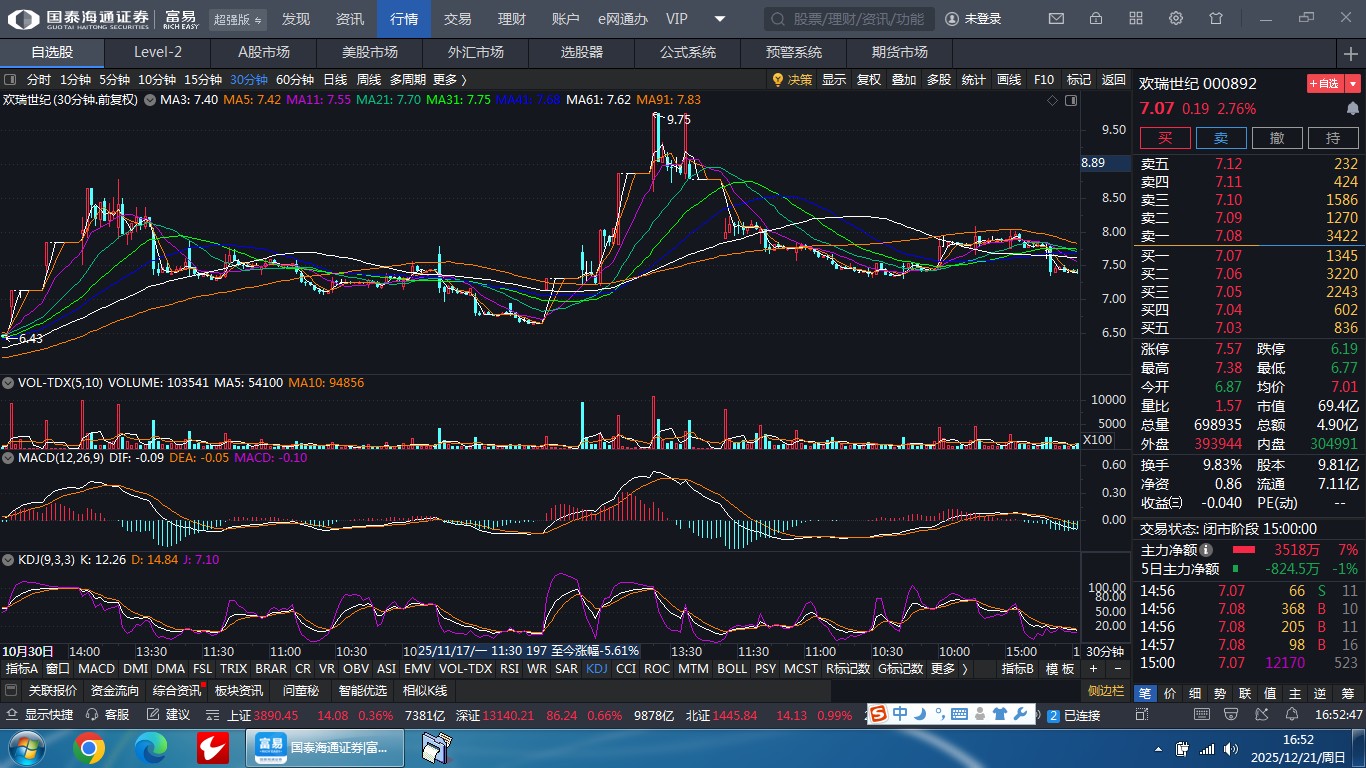Open the skin theme shirt icon
1366x768 pixels.
[1216, 19]
